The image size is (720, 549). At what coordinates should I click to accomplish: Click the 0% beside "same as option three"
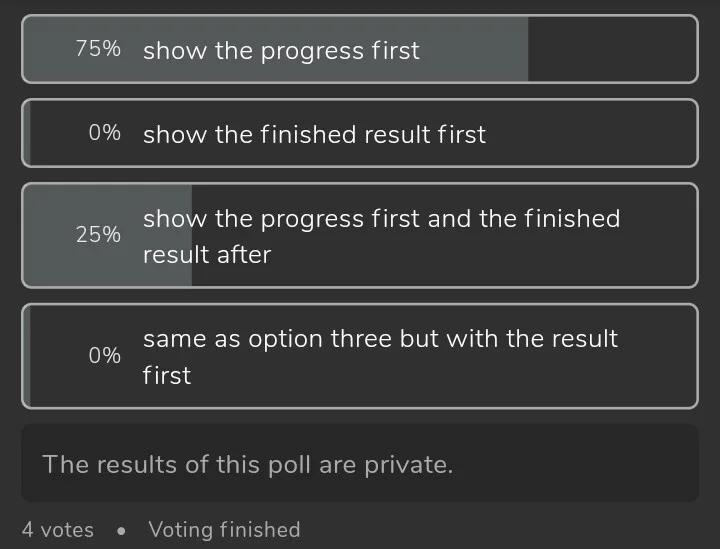104,355
